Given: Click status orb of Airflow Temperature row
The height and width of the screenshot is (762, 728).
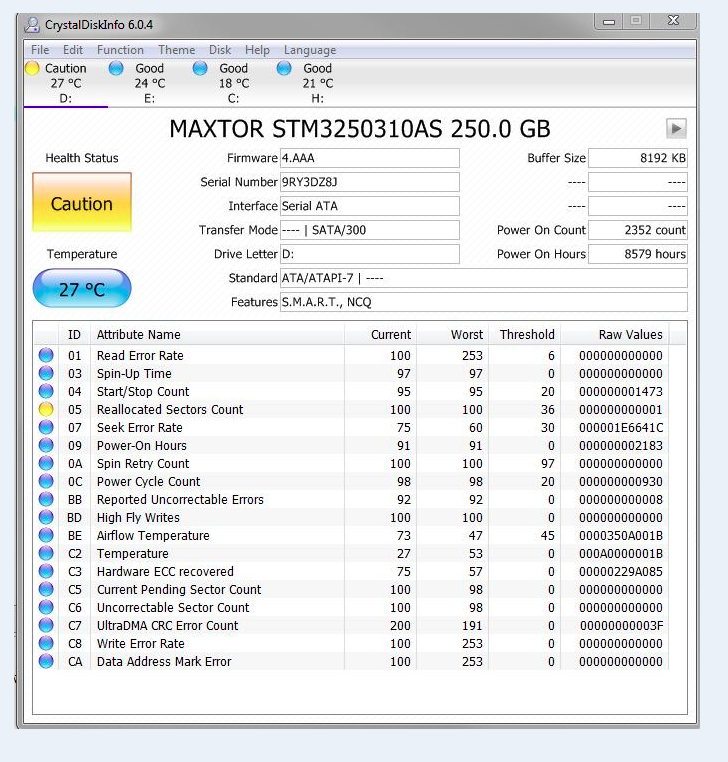Looking at the screenshot, I should [x=46, y=535].
